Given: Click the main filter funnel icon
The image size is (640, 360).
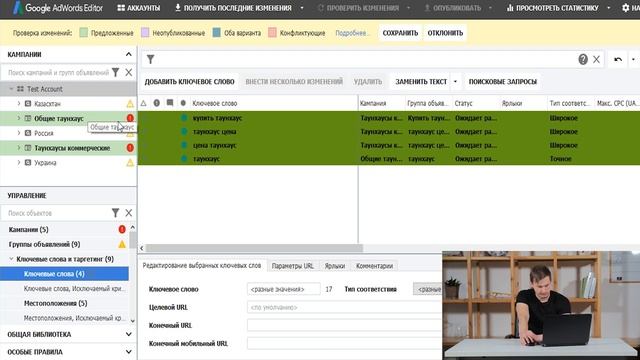Looking at the screenshot, I should [x=150, y=60].
